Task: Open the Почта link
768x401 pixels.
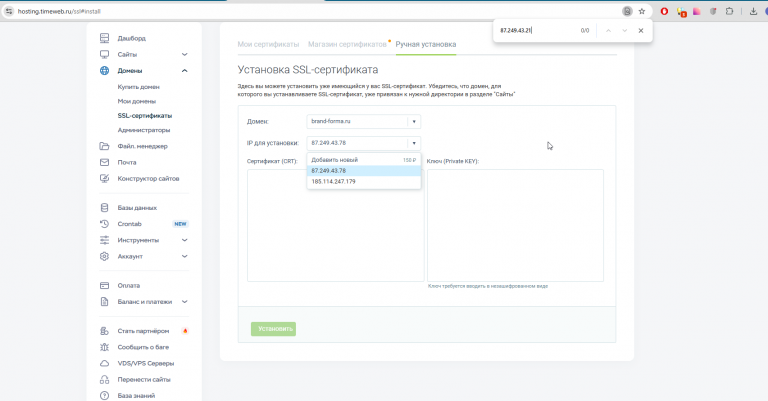Action: (x=127, y=162)
